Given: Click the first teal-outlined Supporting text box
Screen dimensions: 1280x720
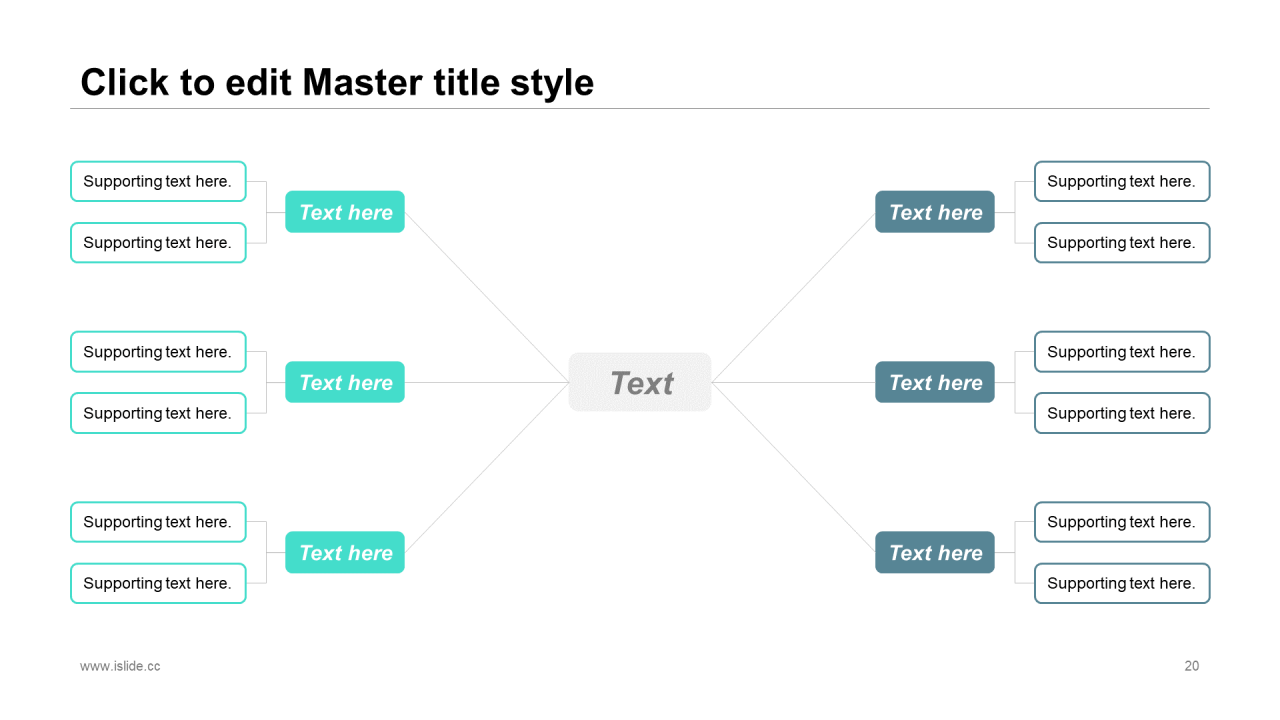Looking at the screenshot, I should click(158, 181).
